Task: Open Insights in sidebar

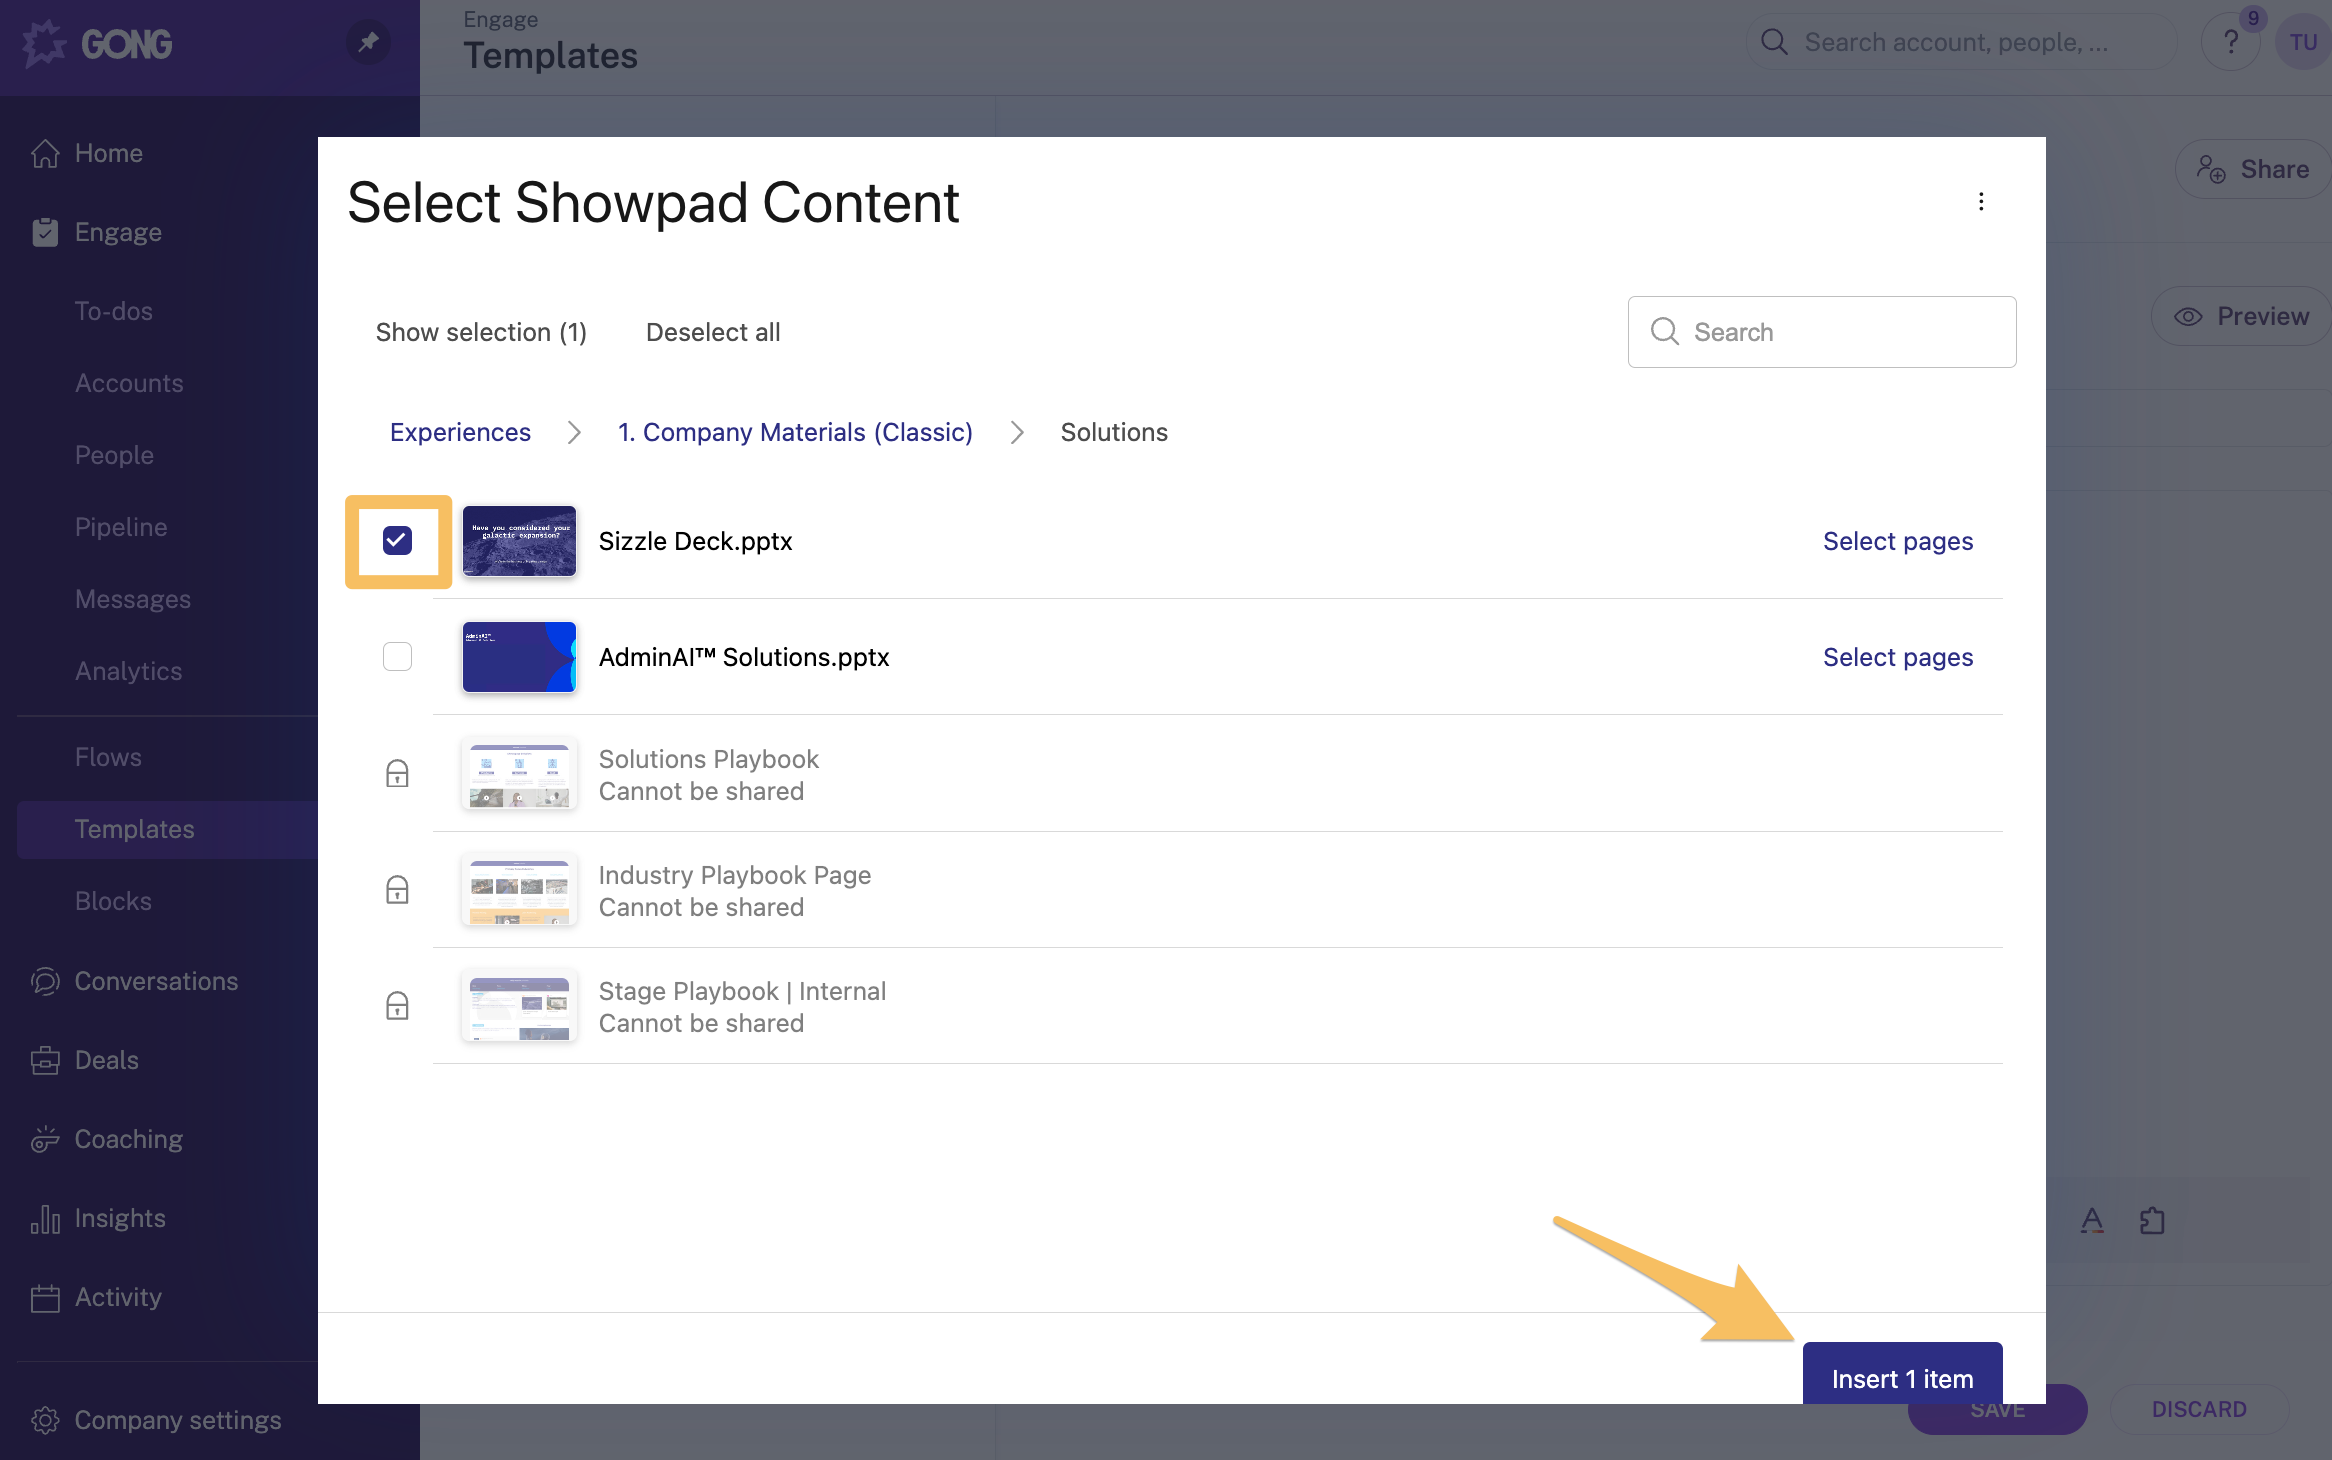Action: pyautogui.click(x=120, y=1218)
